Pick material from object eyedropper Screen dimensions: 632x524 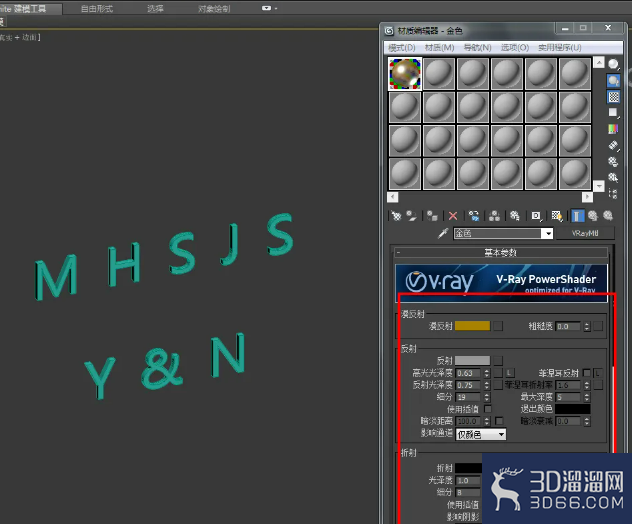pos(443,233)
